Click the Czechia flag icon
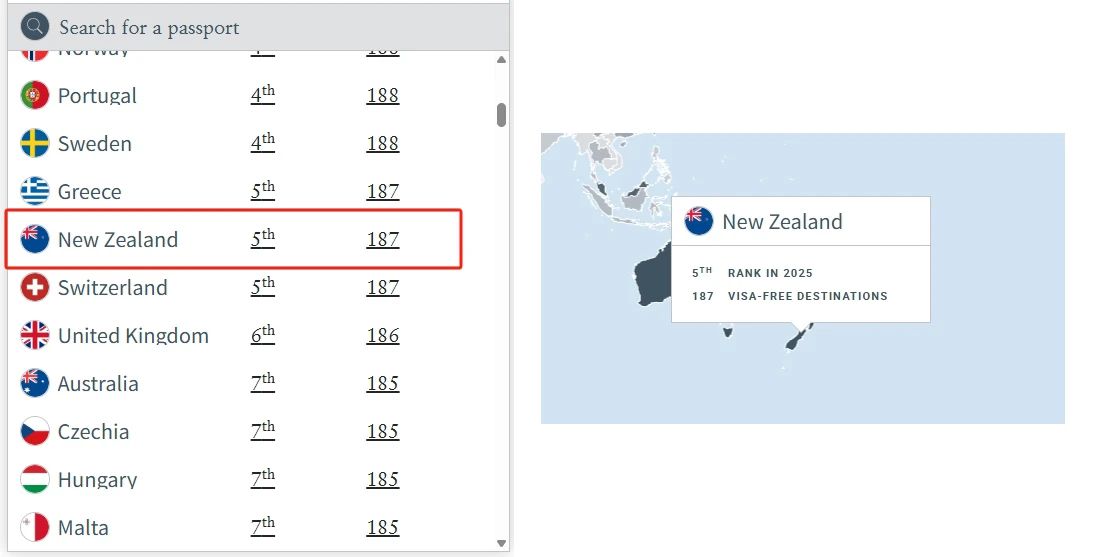Viewport: 1094px width, 557px height. (34, 431)
